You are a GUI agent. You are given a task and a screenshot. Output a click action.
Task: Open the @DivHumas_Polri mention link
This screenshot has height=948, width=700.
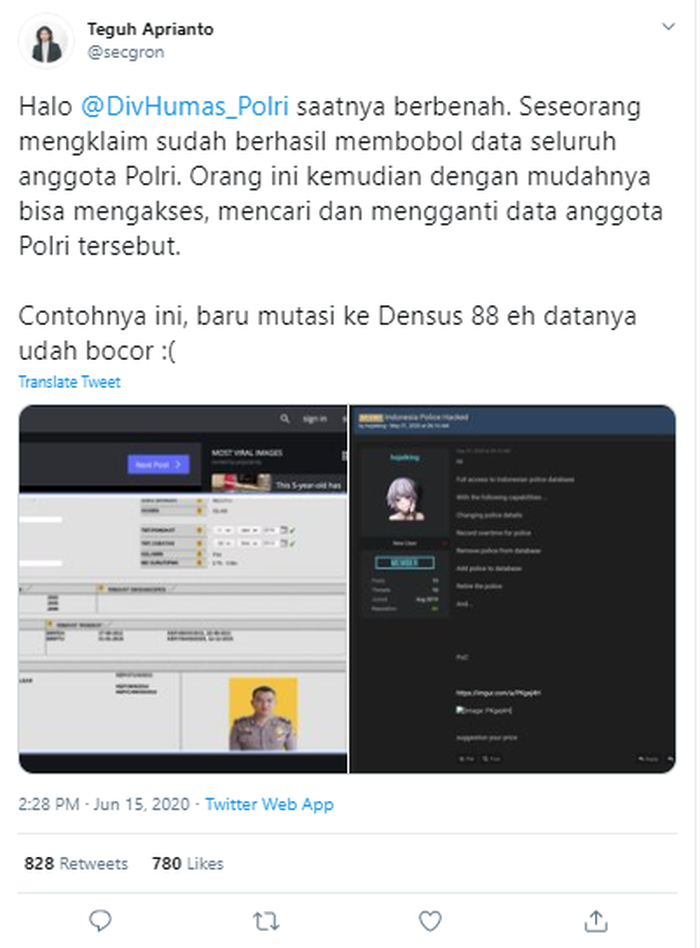point(184,106)
